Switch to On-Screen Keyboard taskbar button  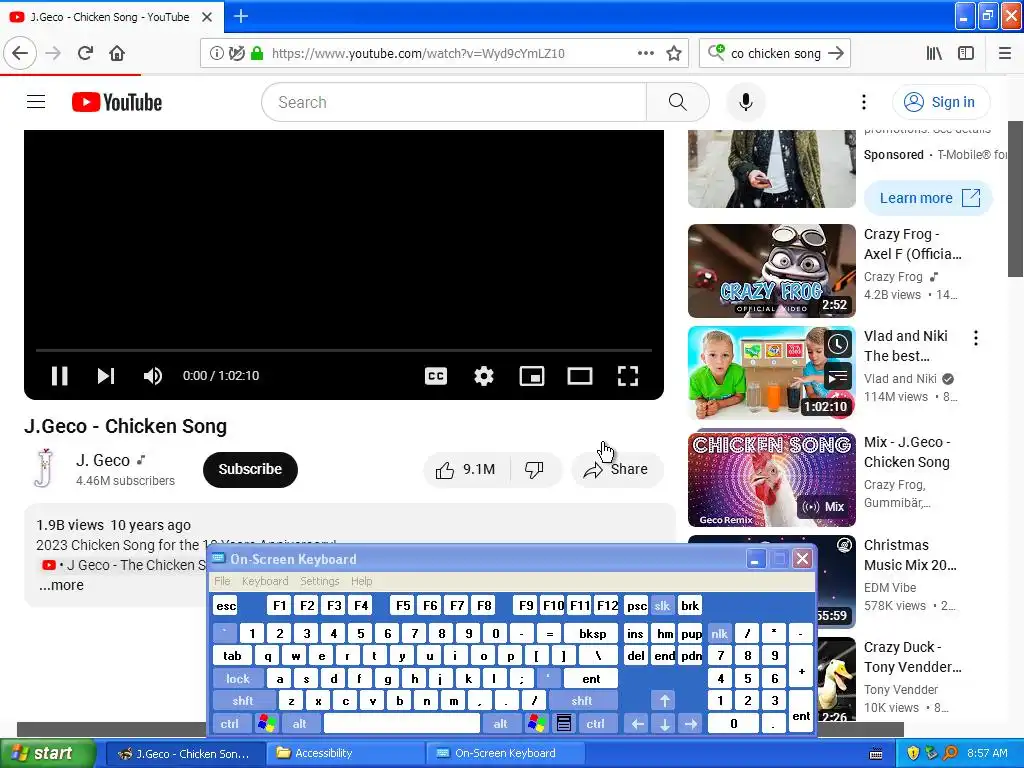504,754
